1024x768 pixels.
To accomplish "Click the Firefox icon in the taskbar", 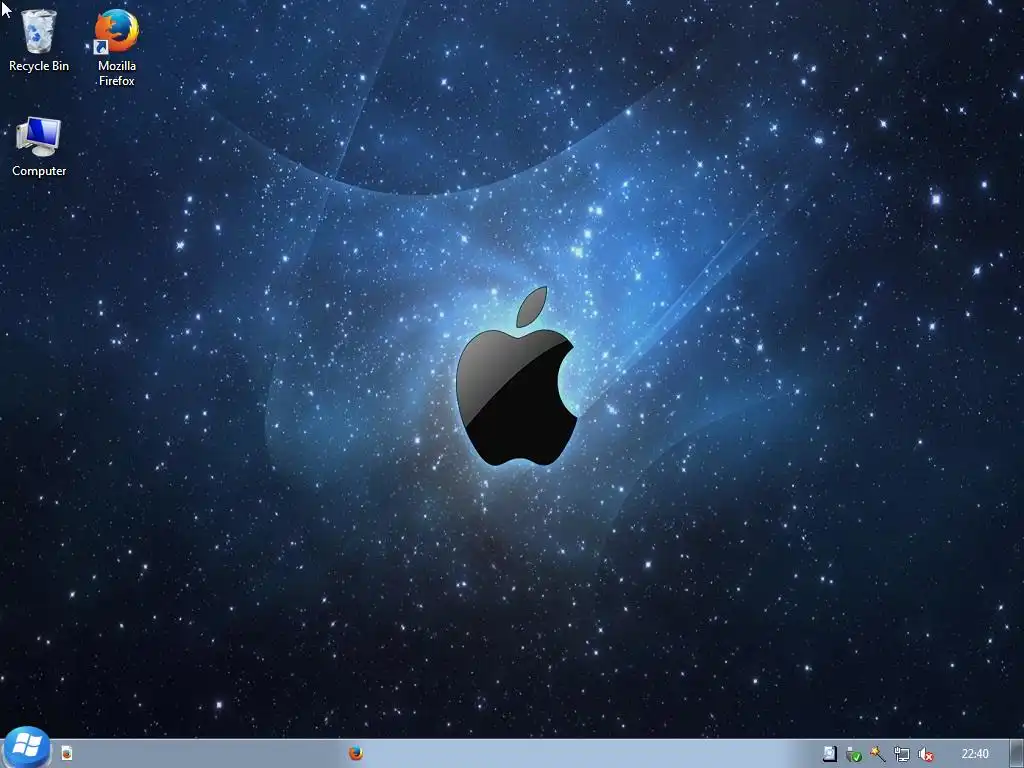I will tap(355, 754).
